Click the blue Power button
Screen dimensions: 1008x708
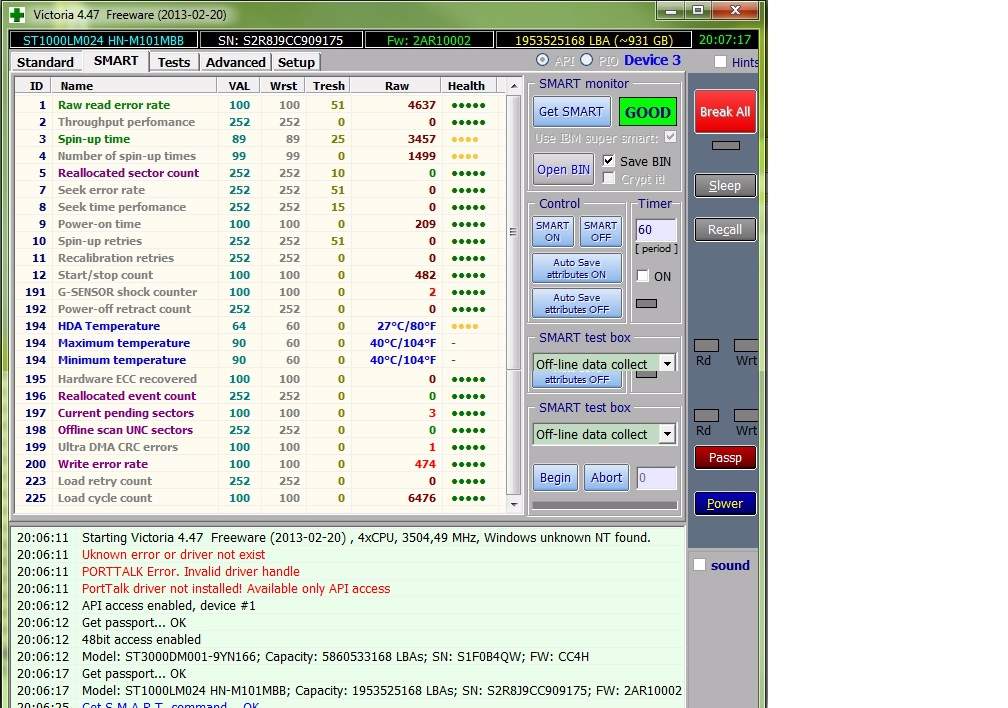coord(725,504)
